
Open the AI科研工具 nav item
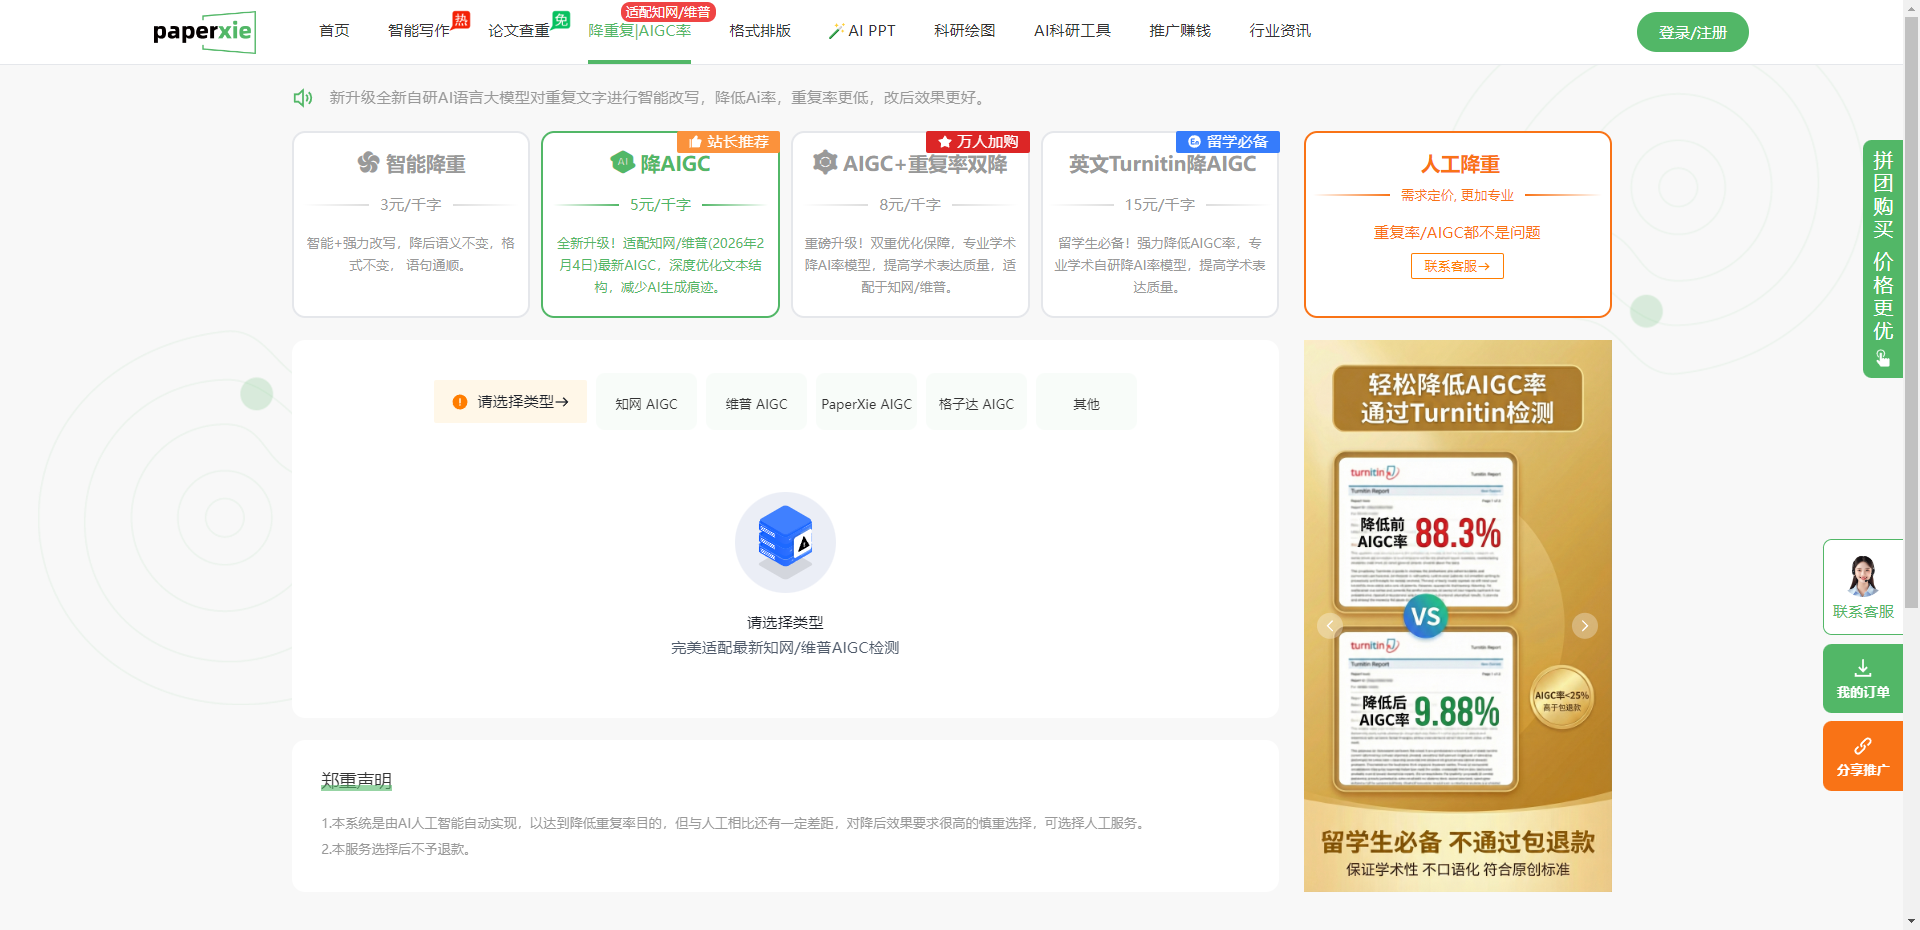(1072, 31)
